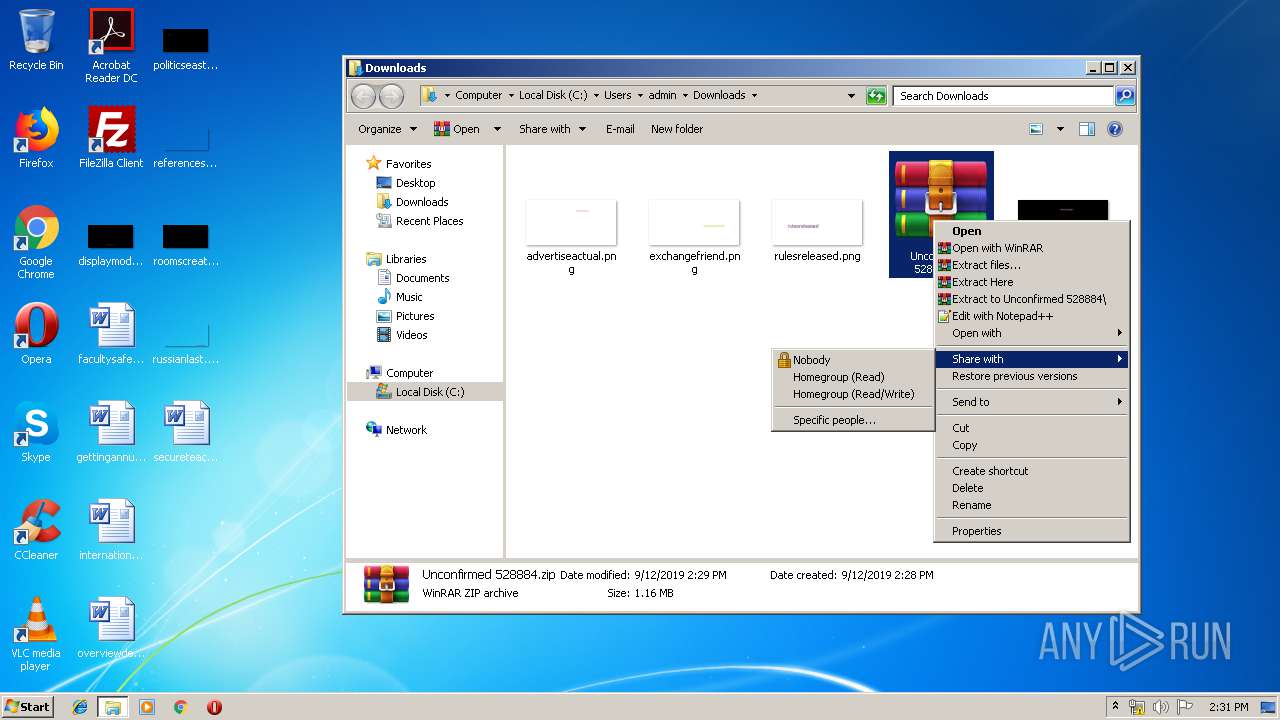1280x720 pixels.
Task: Launch Opera desktop shortcut
Action: pyautogui.click(x=36, y=334)
